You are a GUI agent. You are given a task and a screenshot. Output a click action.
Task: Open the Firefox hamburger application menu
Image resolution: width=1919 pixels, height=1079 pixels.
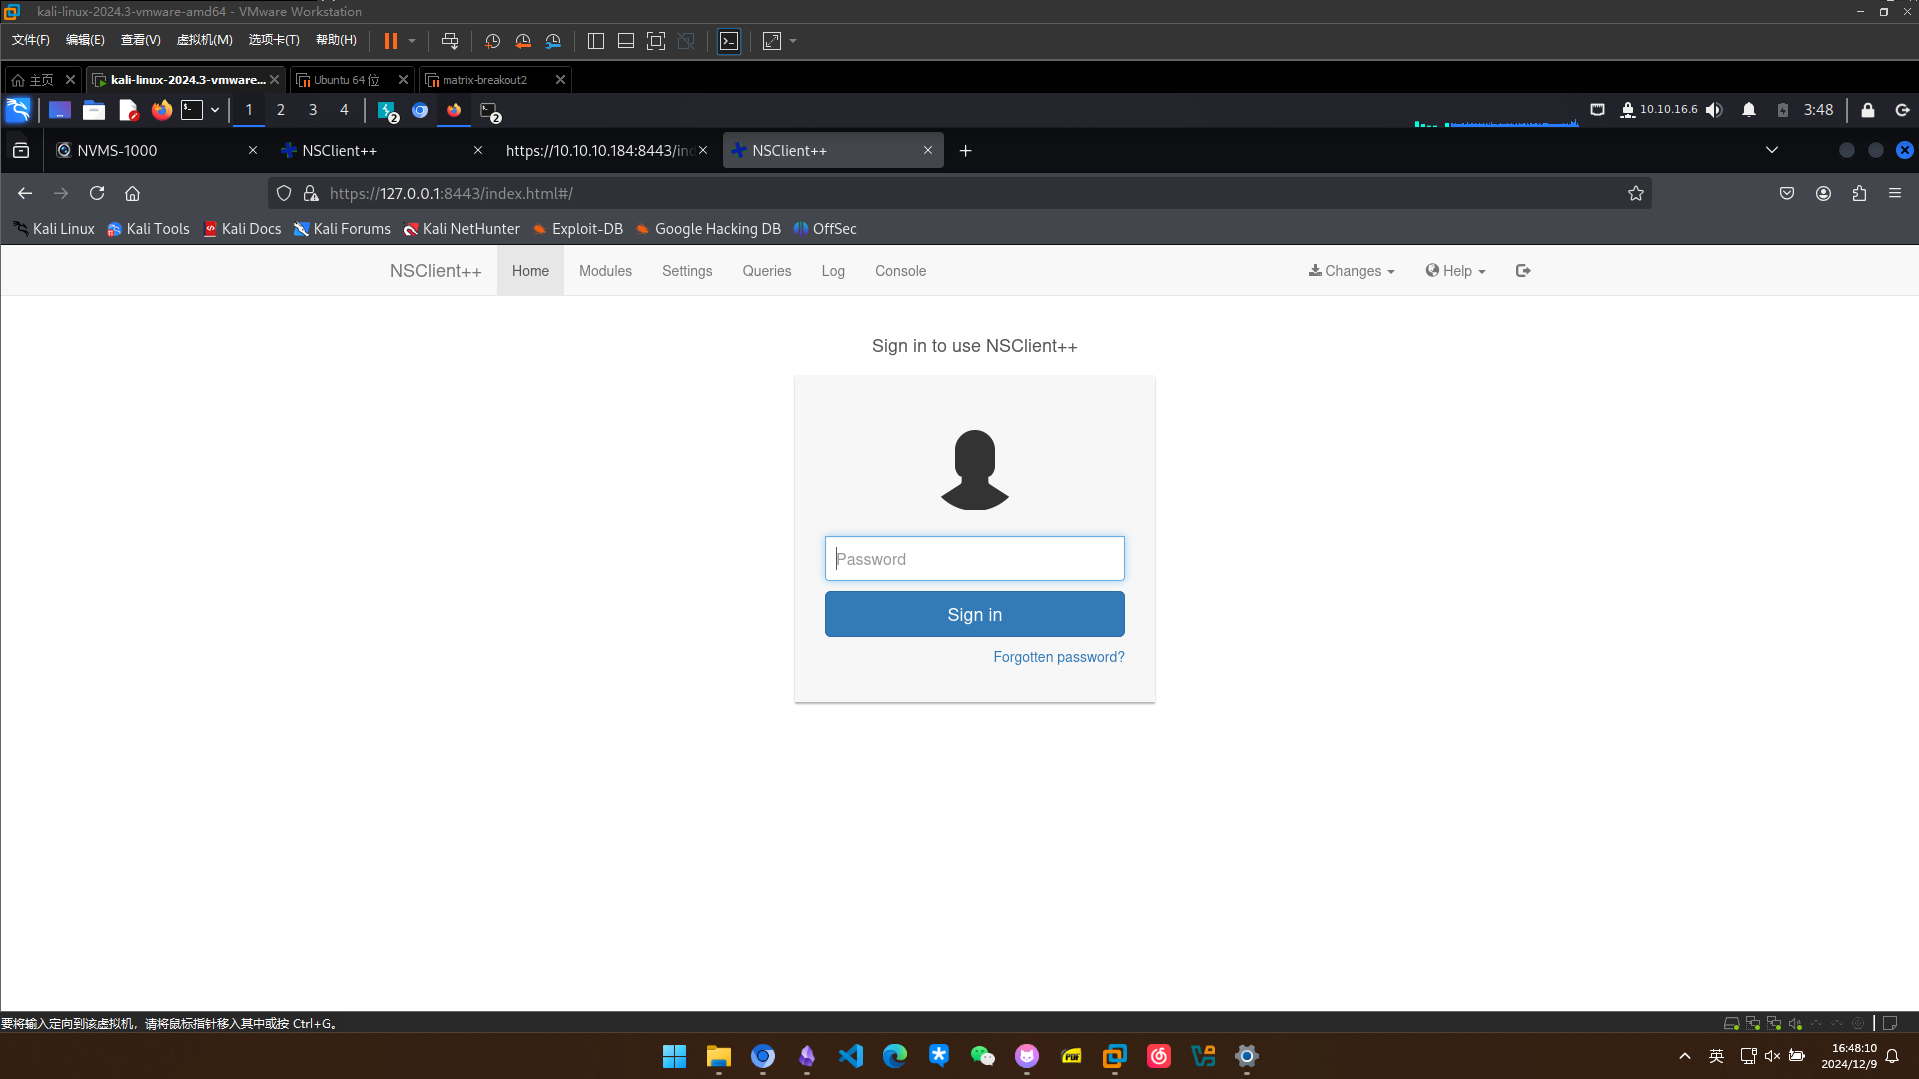[x=1895, y=193]
